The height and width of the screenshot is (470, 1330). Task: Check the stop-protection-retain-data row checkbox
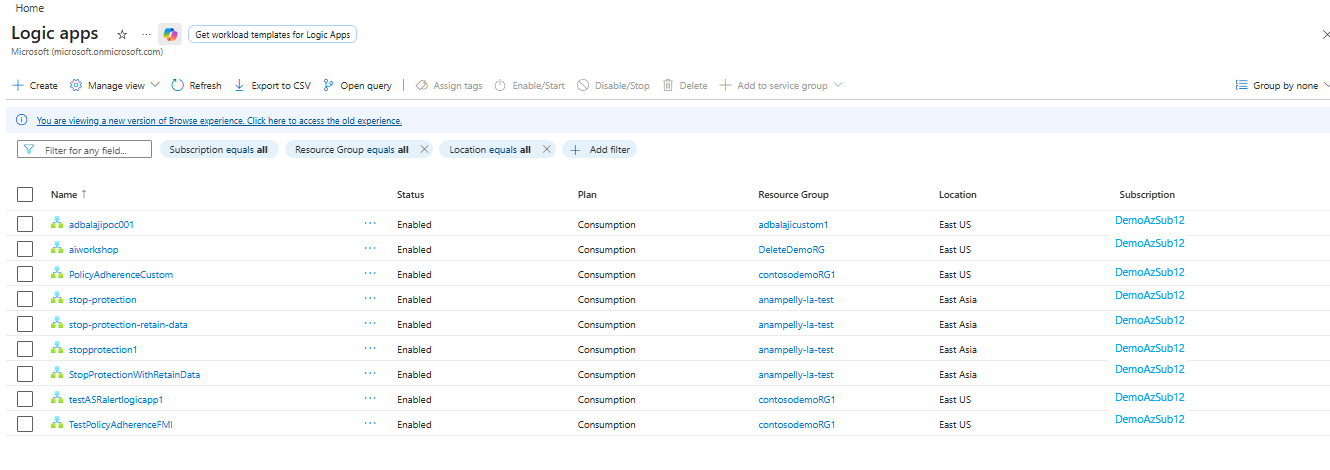click(25, 324)
